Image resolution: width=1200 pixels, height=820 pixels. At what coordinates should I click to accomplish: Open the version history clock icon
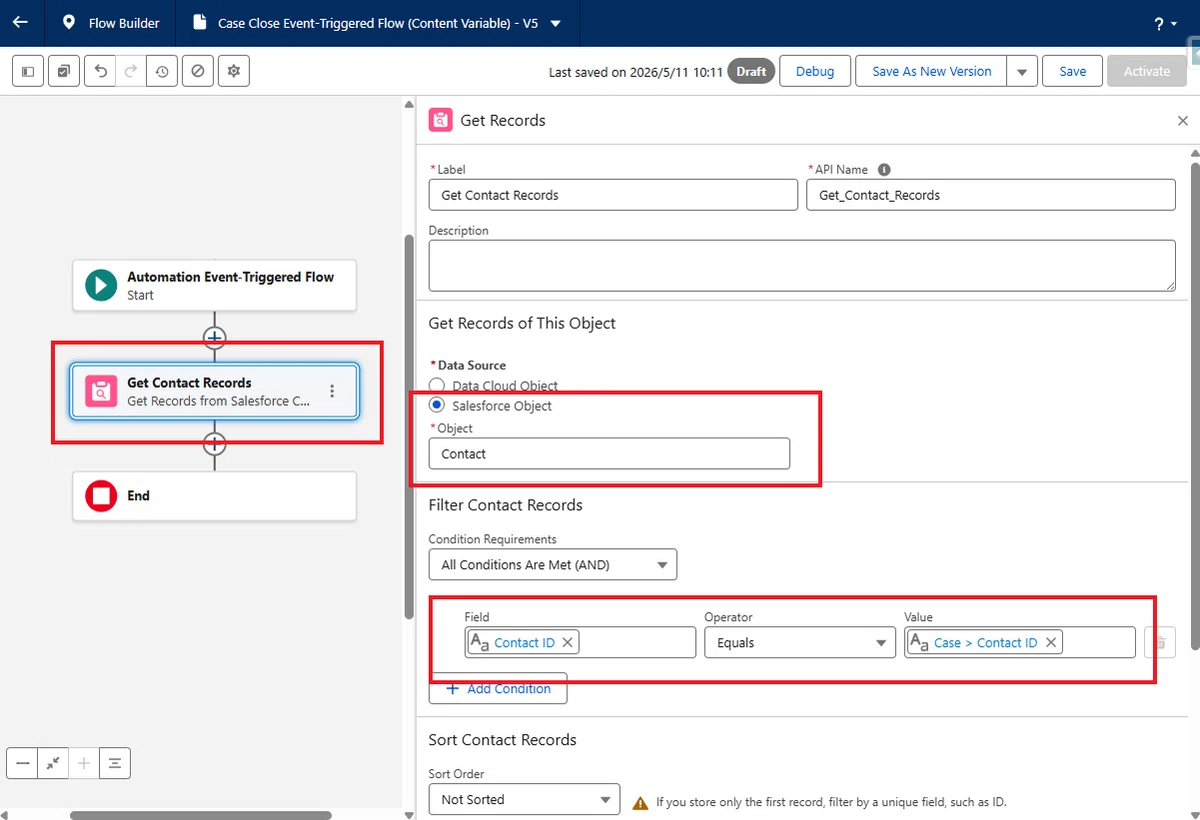(161, 71)
